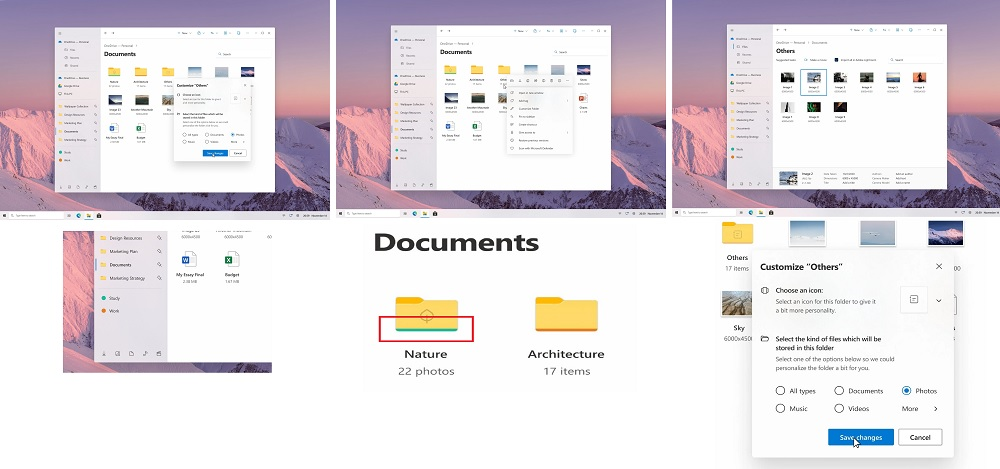Screen dimensions: 1000x469
Task: Click Save changes in small first-screenshot dialog
Action: (215, 153)
